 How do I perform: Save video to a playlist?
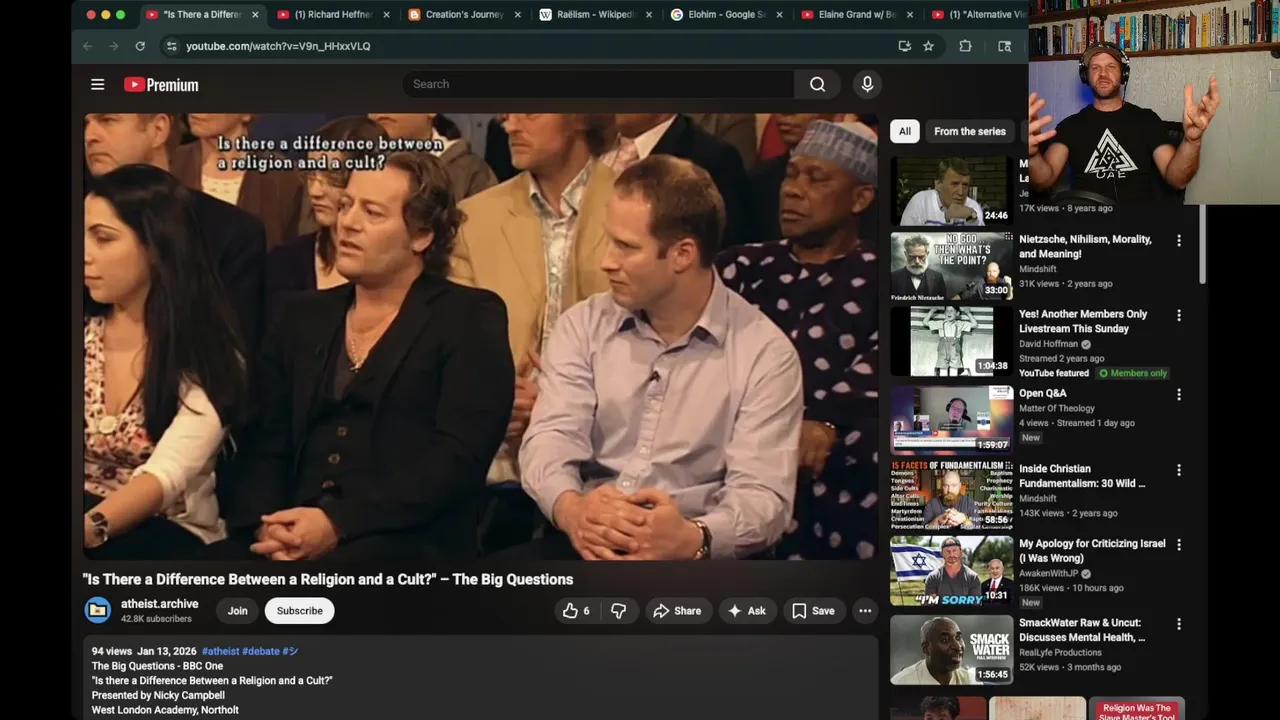point(812,611)
